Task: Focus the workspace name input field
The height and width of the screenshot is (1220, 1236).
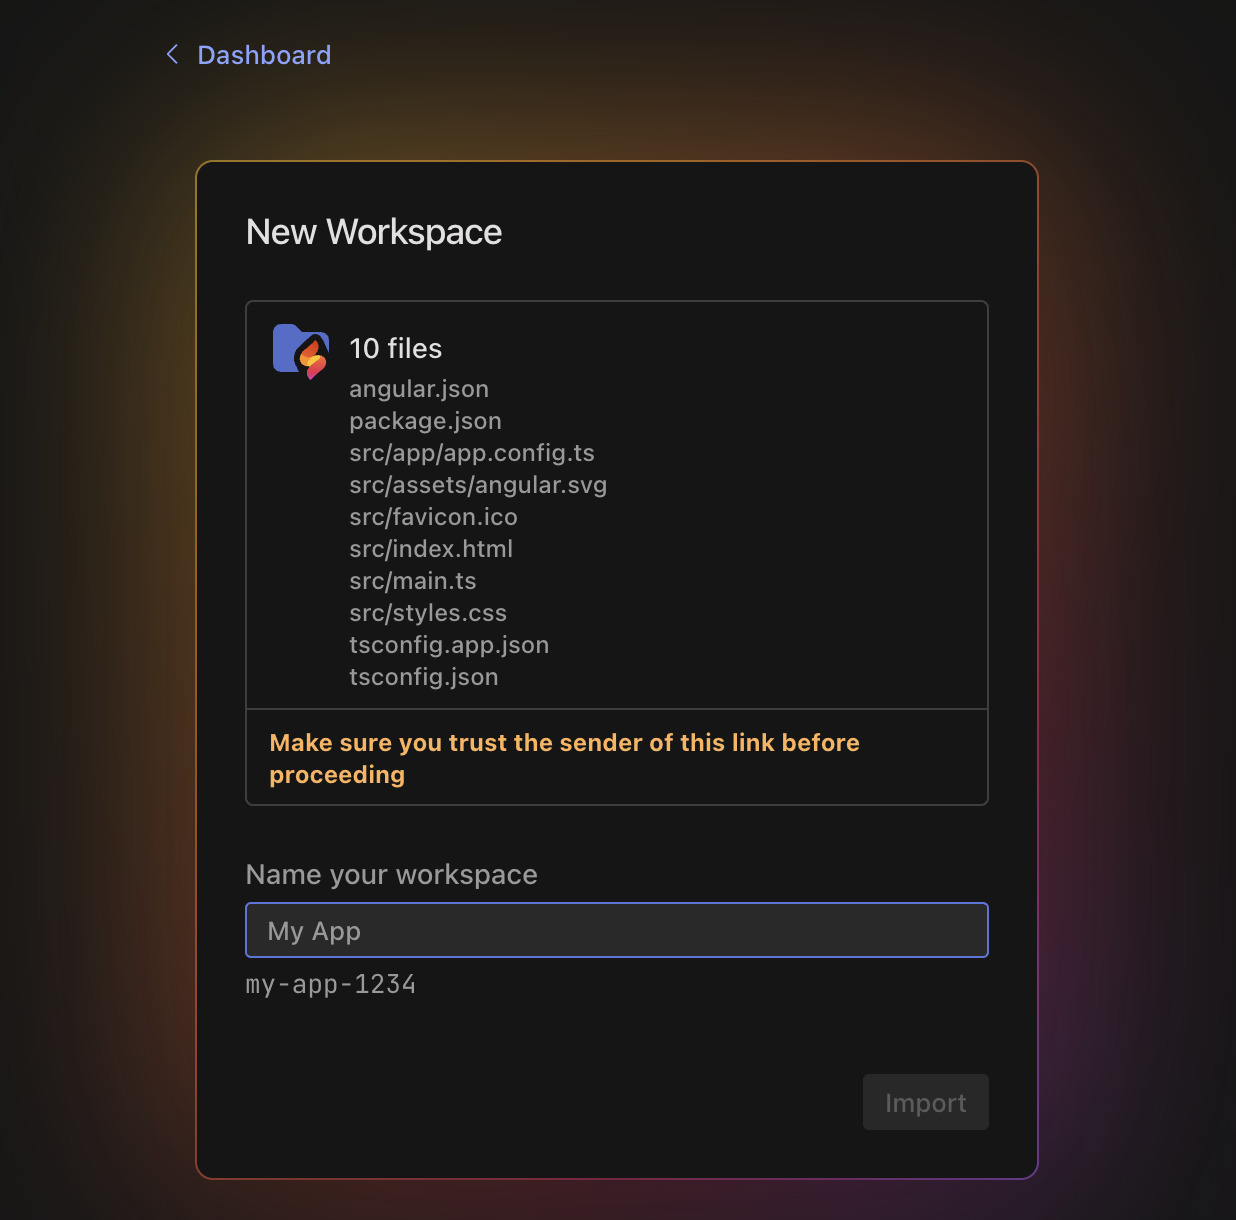Action: (616, 930)
